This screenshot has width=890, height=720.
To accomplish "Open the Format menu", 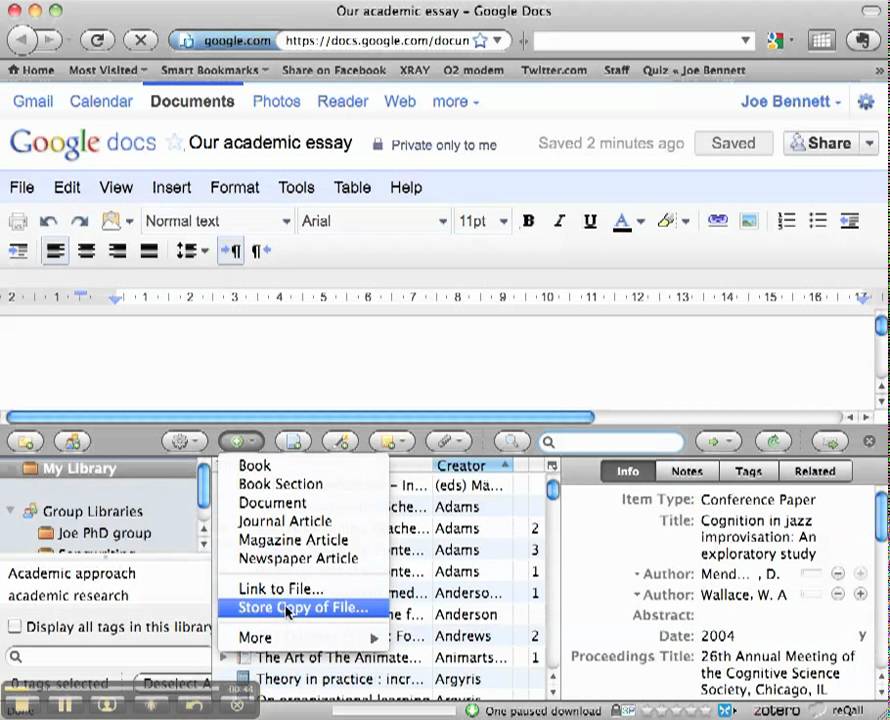I will pos(234,187).
